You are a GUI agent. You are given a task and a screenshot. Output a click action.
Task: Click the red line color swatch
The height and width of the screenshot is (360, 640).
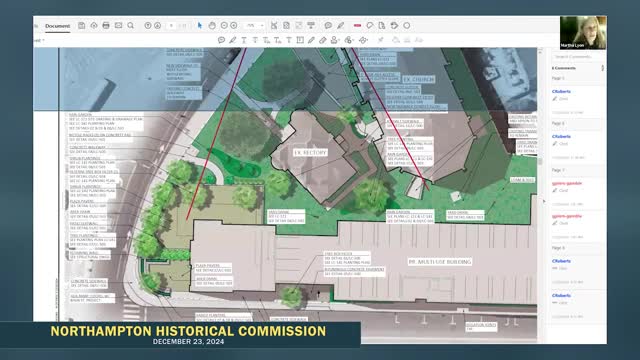click(357, 25)
